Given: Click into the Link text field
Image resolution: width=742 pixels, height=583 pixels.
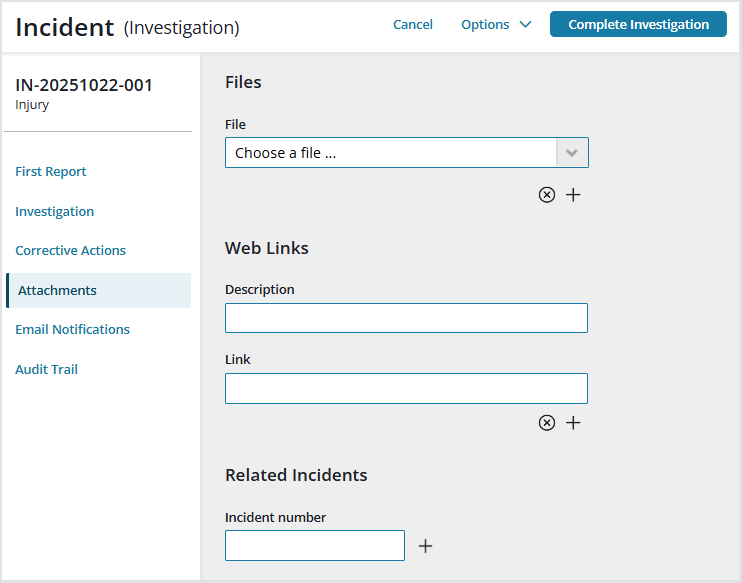Looking at the screenshot, I should pyautogui.click(x=406, y=388).
